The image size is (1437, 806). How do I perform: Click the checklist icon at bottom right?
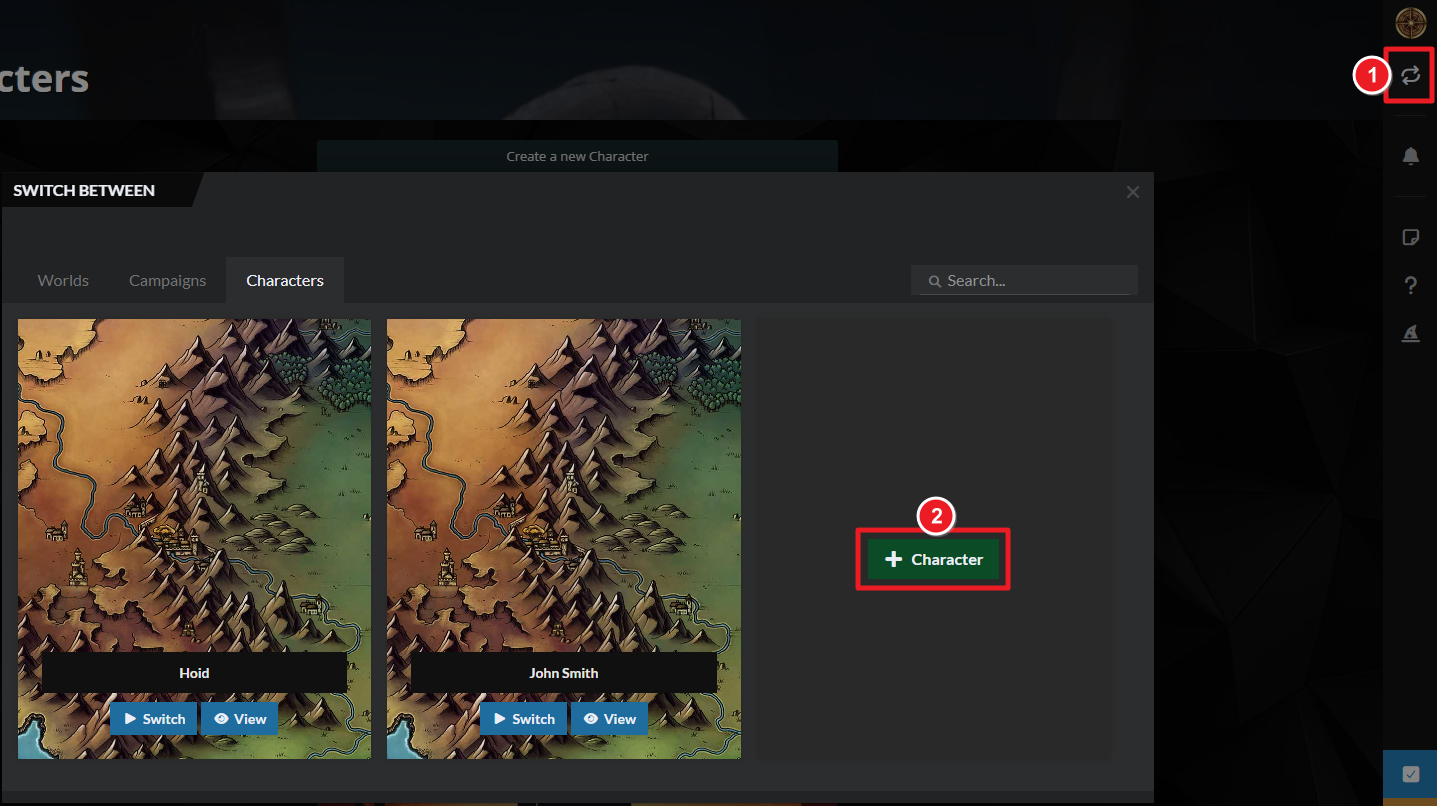point(1410,774)
